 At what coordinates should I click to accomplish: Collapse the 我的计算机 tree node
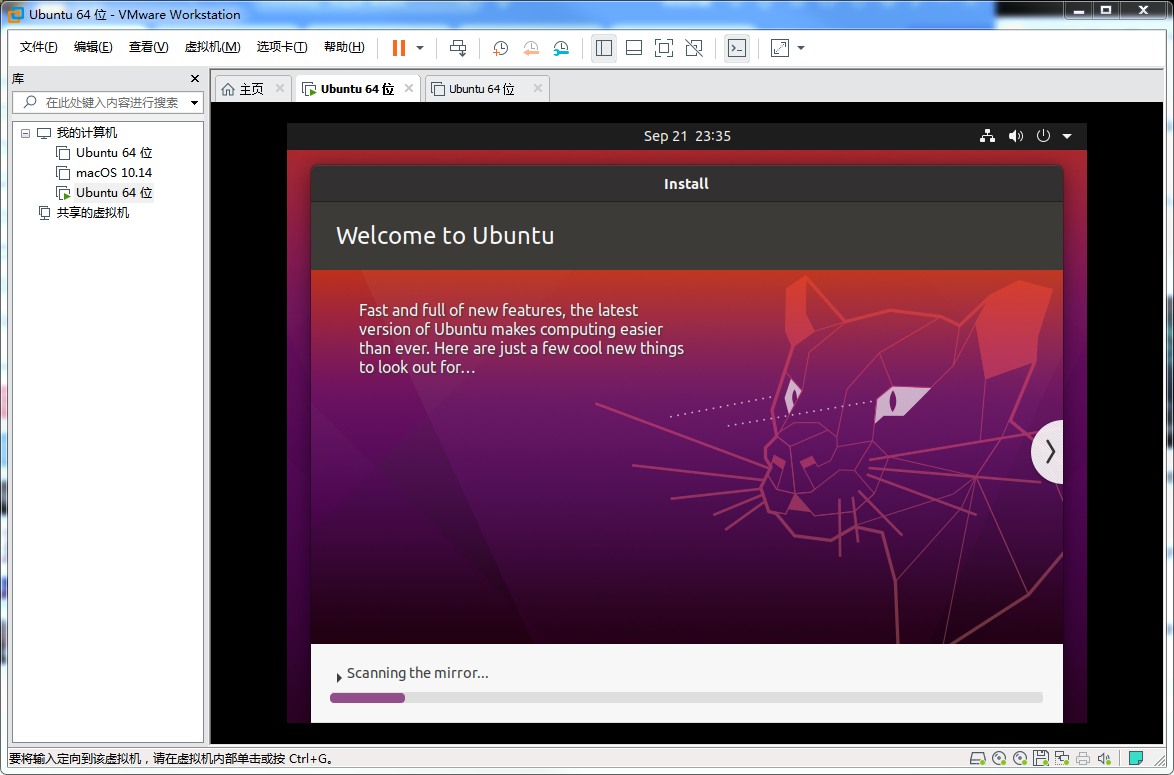coord(25,133)
